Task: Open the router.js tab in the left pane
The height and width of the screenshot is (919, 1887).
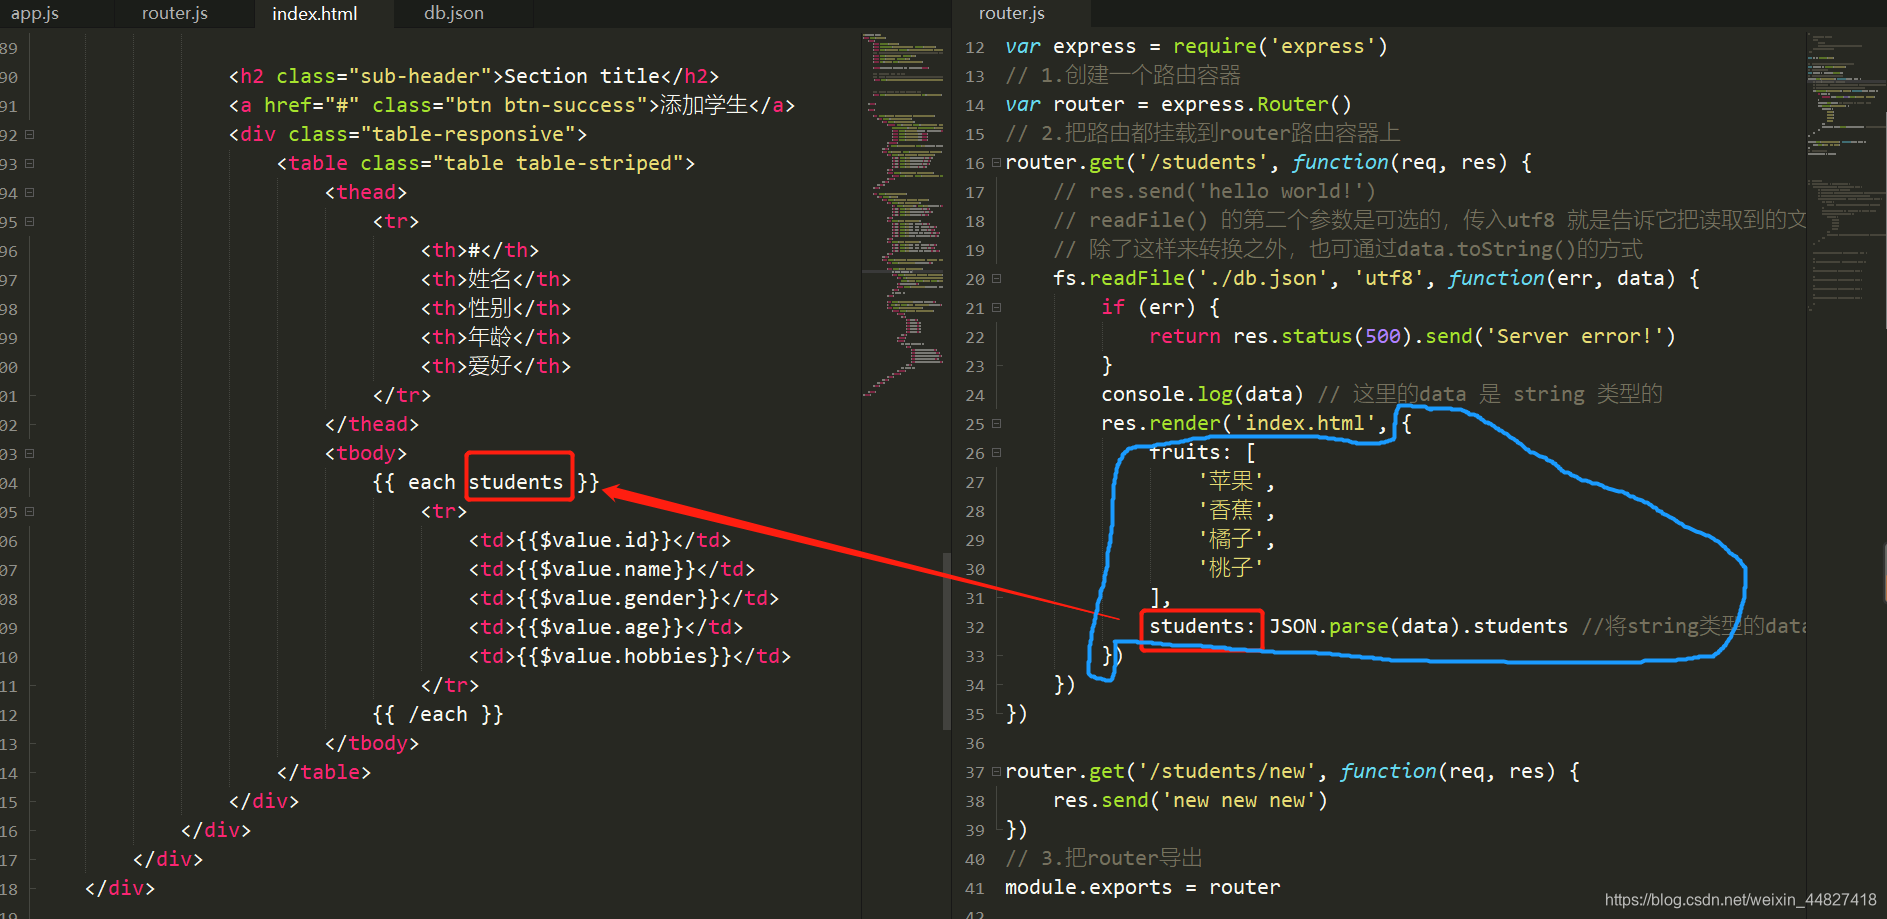Action: [175, 13]
